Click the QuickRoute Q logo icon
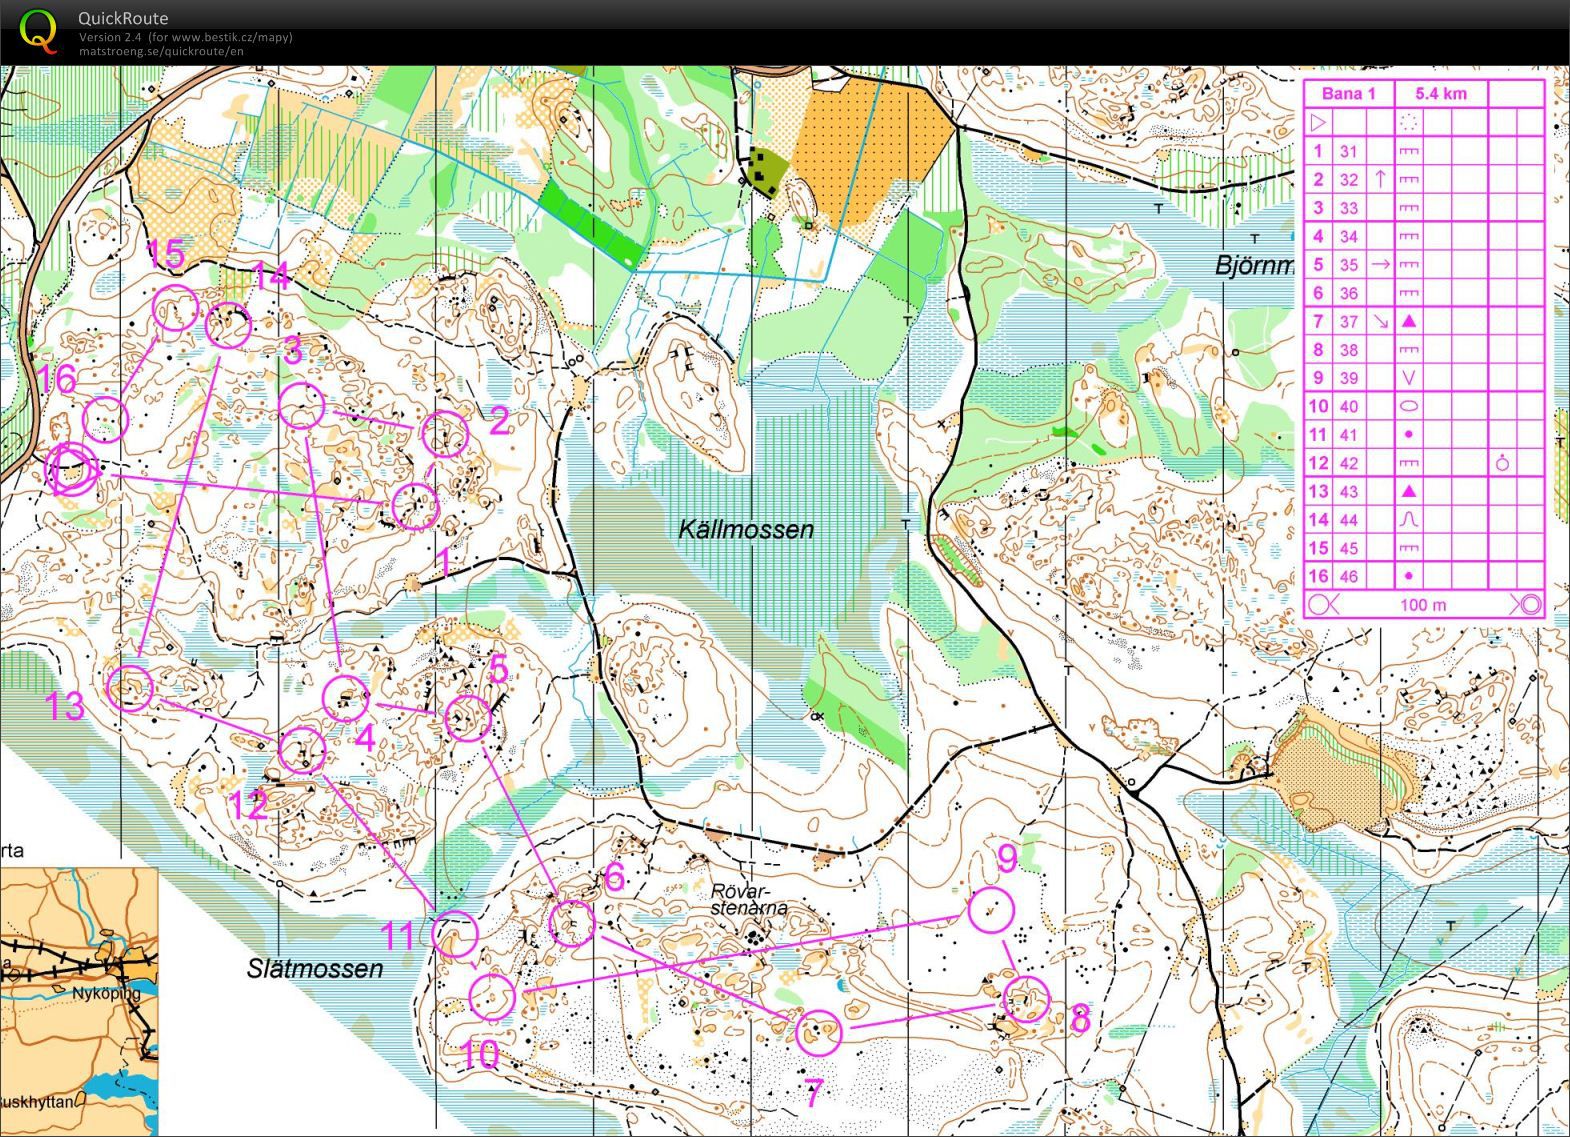1570x1137 pixels. (x=38, y=30)
